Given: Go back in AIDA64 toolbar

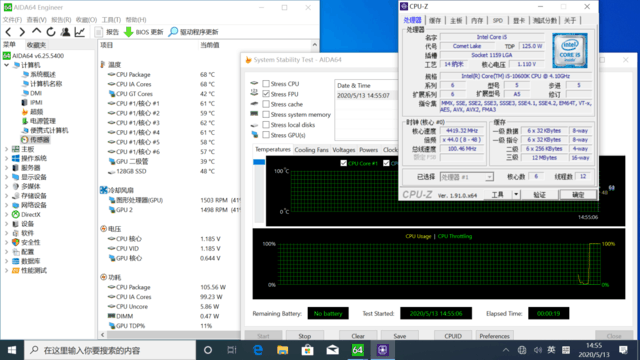Looking at the screenshot, I should point(8,31).
